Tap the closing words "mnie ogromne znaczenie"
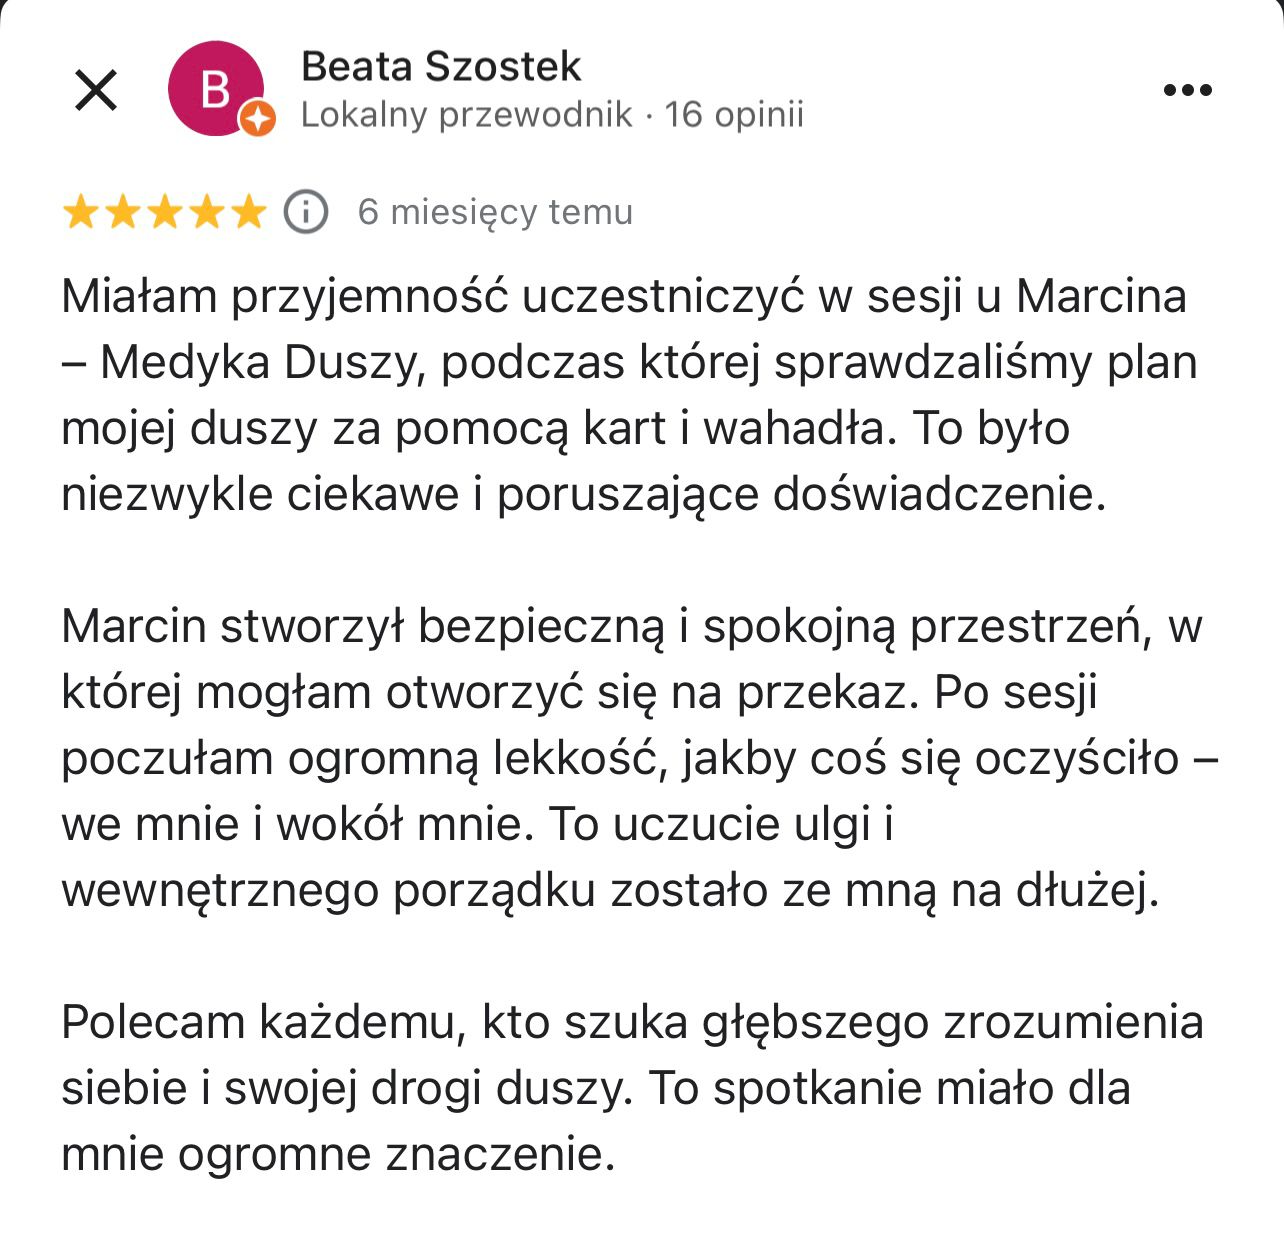The width and height of the screenshot is (1284, 1239). pyautogui.click(x=338, y=1155)
